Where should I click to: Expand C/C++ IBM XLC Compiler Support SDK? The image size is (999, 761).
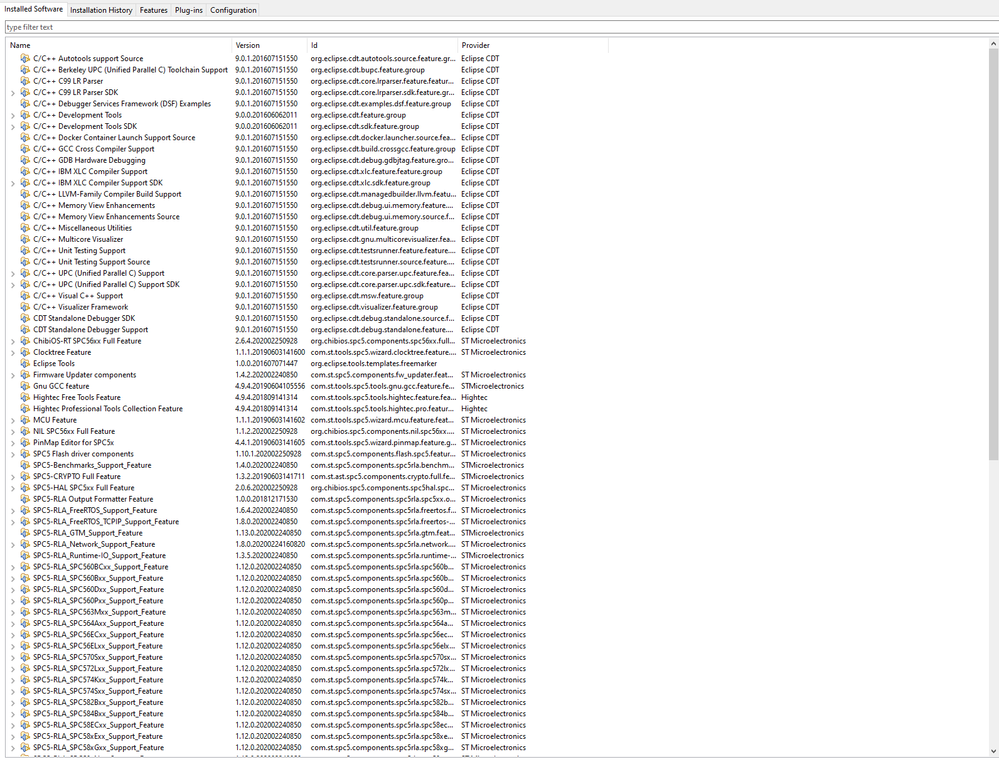coord(13,183)
